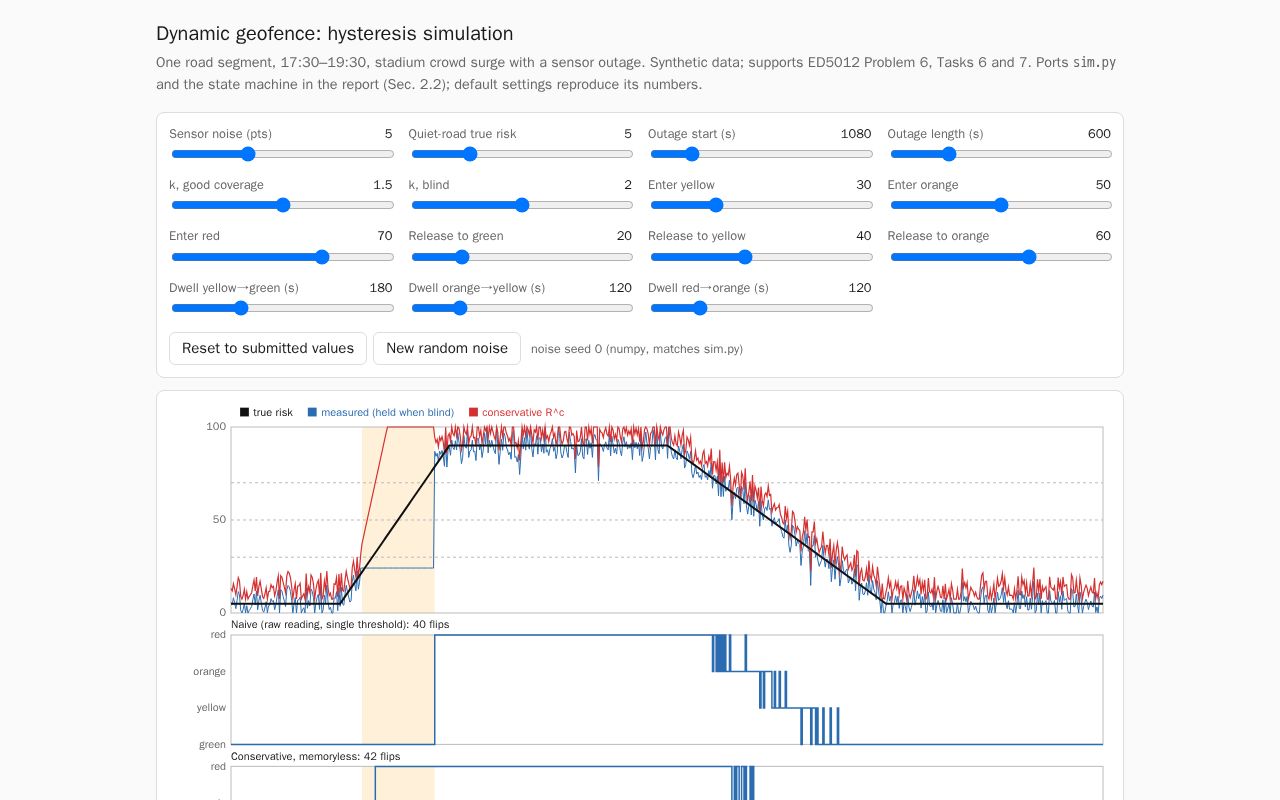Click the Enter yellow slider thumb
This screenshot has height=800, width=1280.
715,205
